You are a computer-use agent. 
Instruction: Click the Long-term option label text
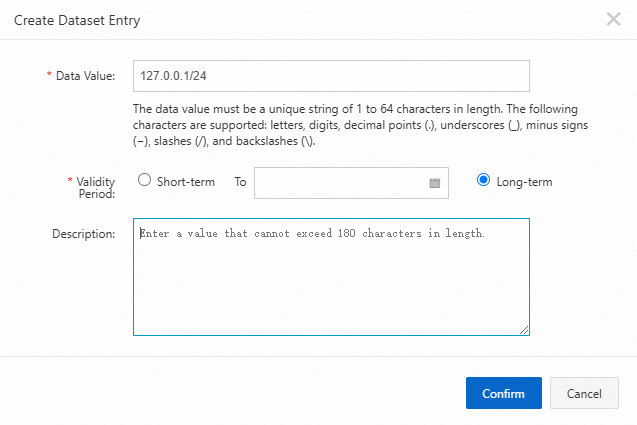click(524, 182)
